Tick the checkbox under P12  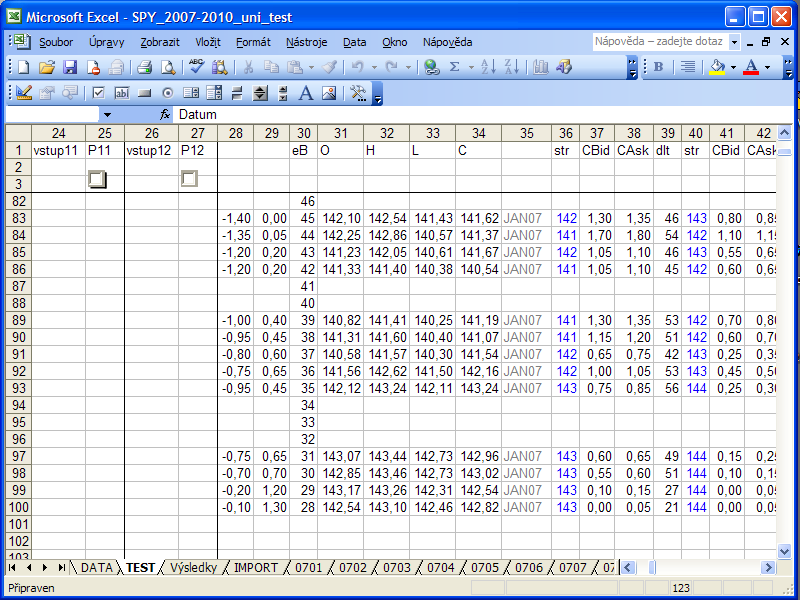click(189, 179)
